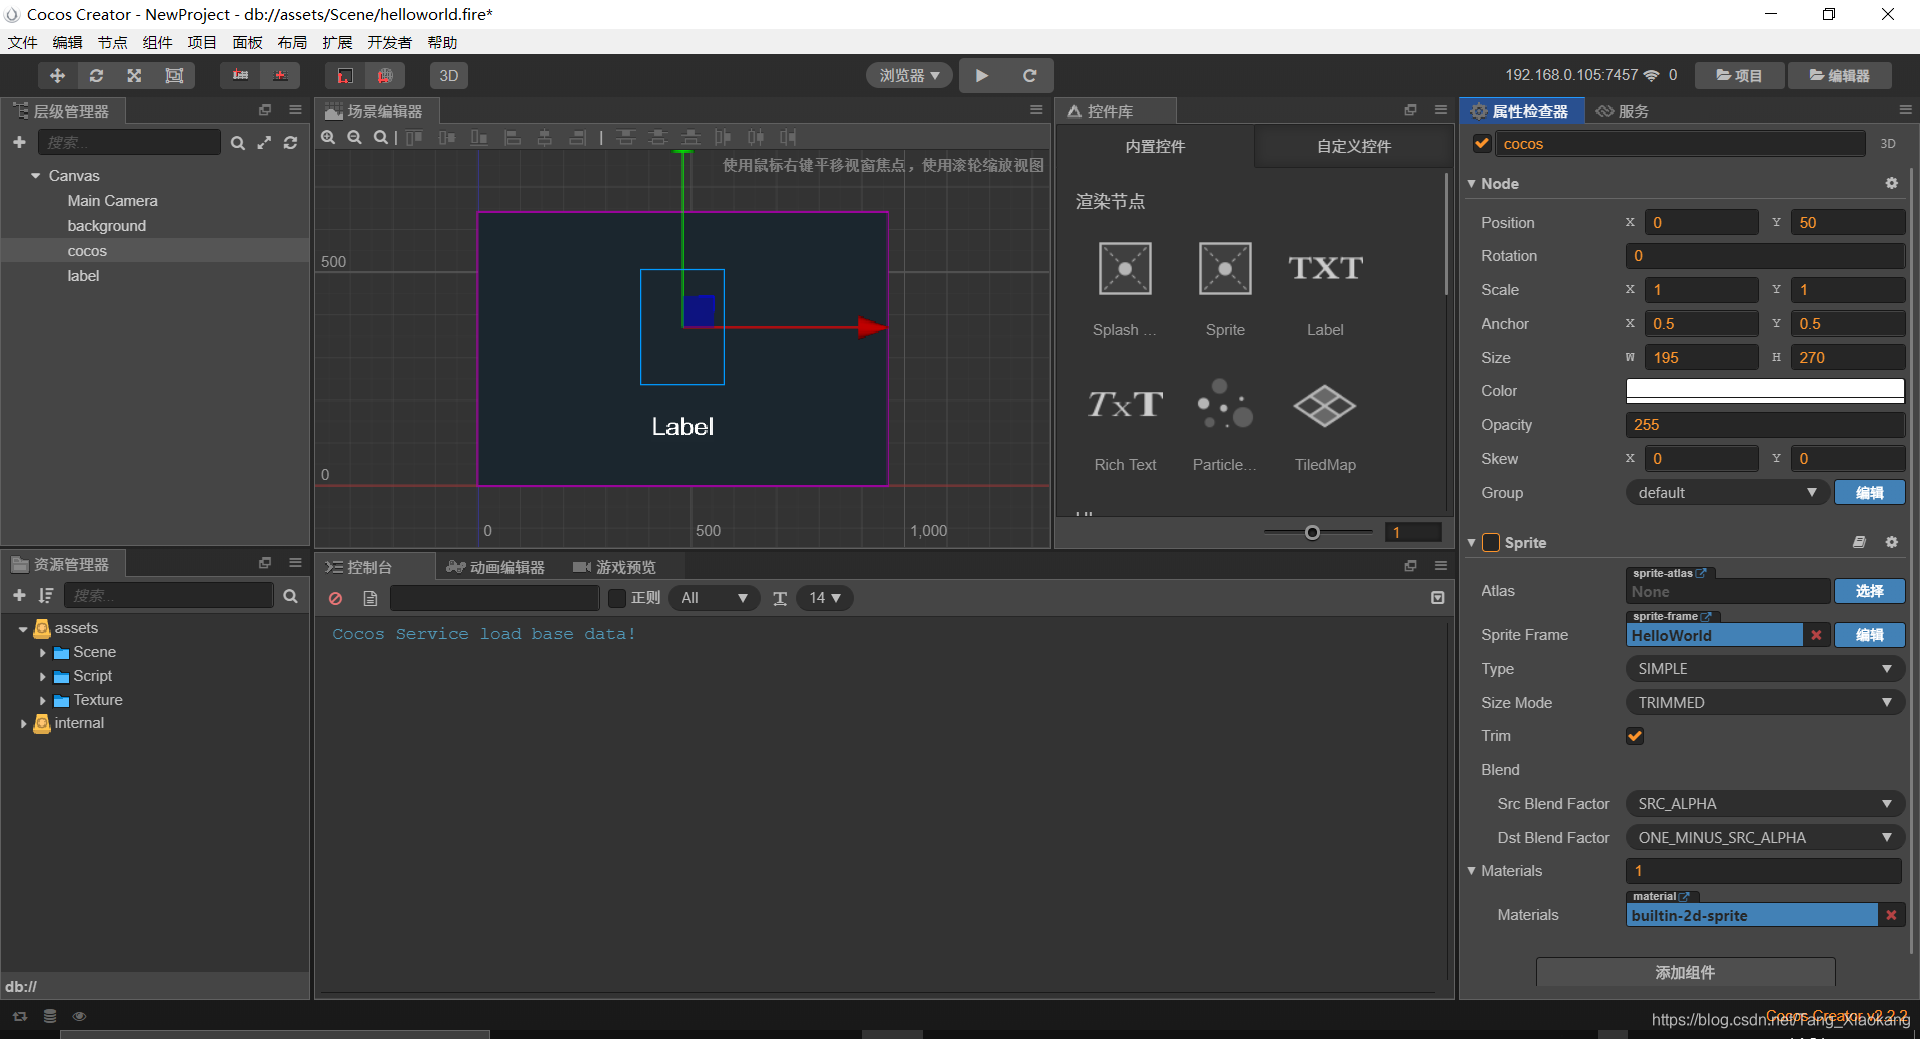Reset the scene editor zoom

(x=381, y=138)
